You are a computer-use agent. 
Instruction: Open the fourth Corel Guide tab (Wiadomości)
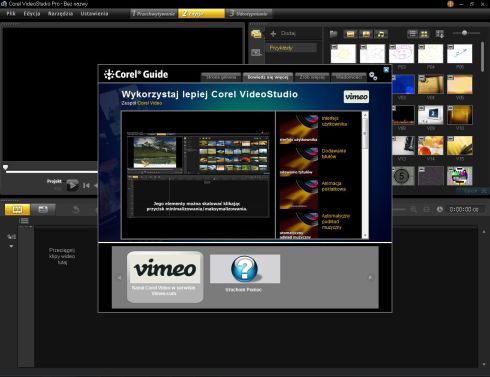(x=349, y=77)
